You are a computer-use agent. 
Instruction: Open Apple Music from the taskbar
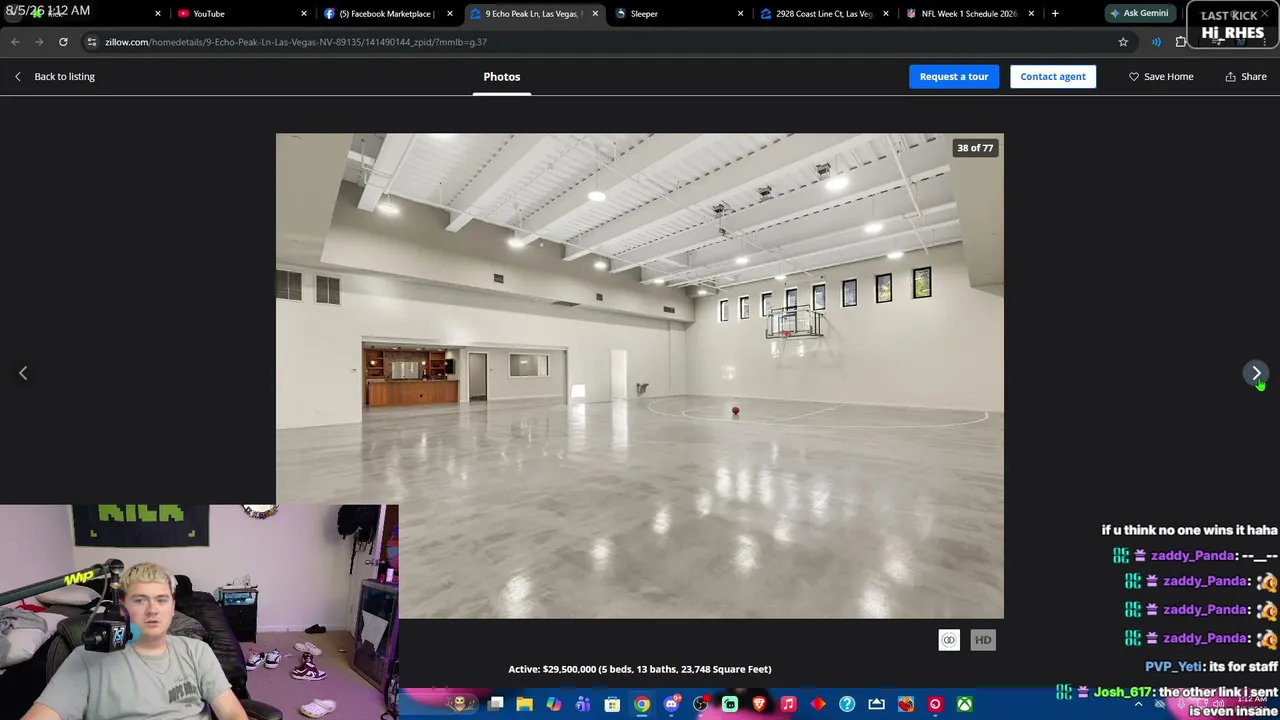pos(788,705)
